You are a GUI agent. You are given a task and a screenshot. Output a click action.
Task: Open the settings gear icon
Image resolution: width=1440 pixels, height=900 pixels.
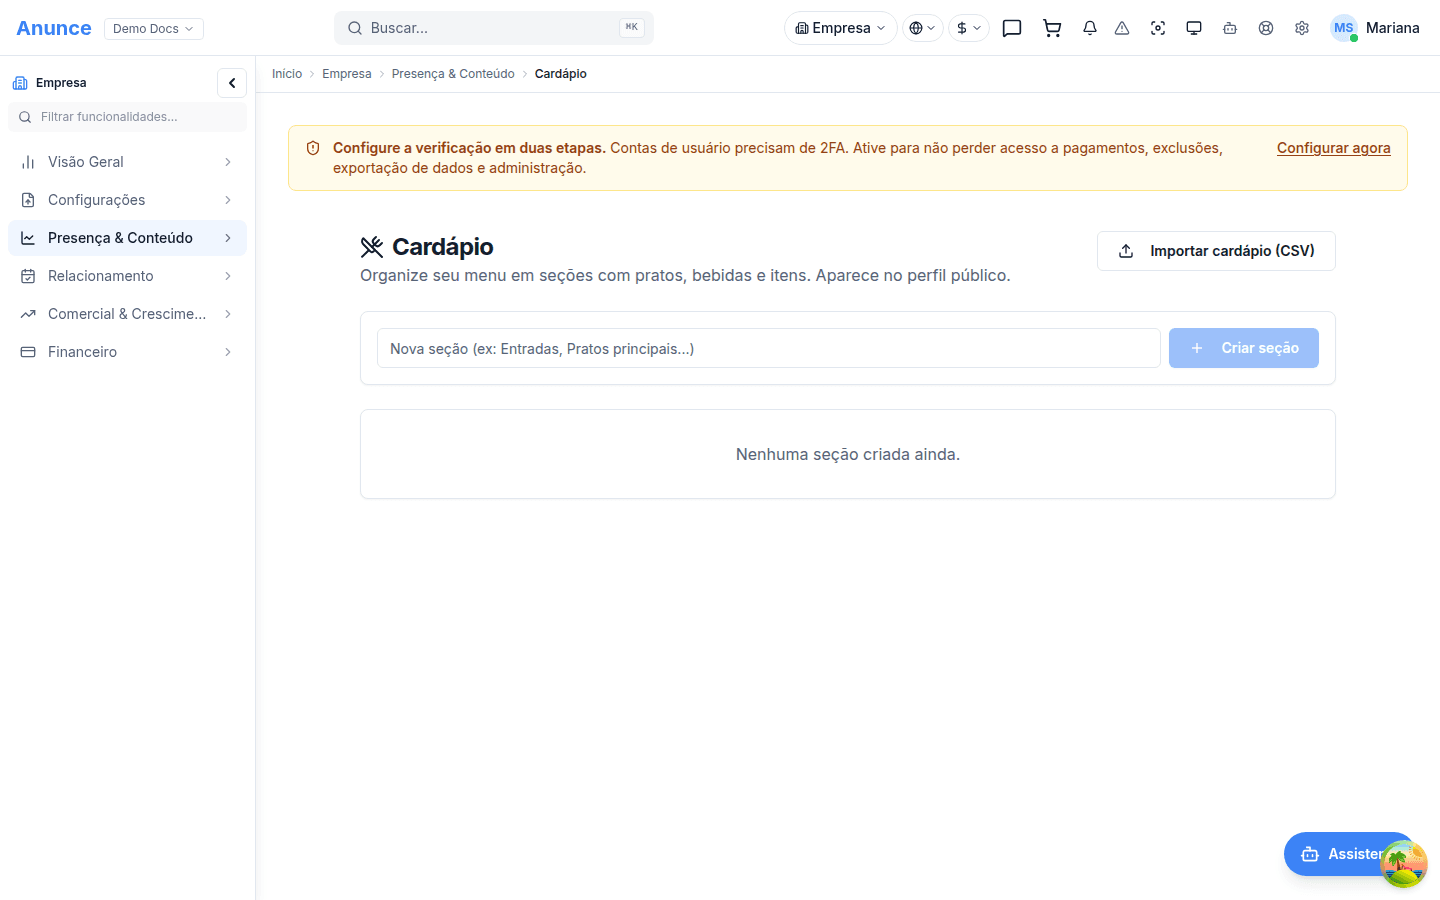point(1302,28)
